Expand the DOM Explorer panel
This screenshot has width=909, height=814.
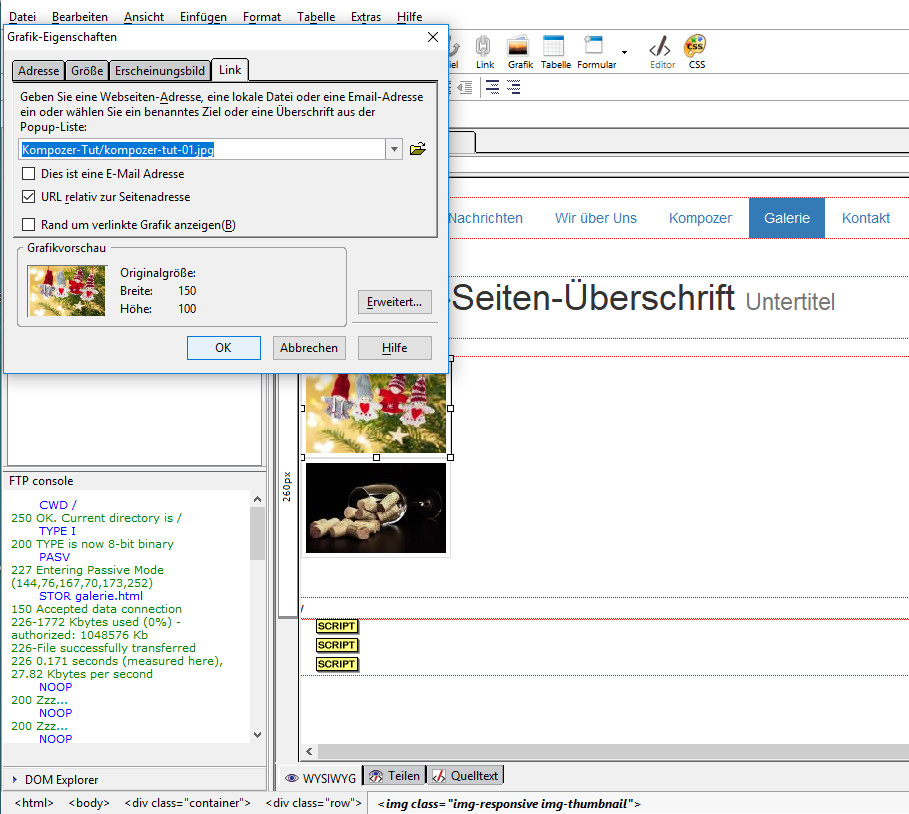(x=15, y=780)
